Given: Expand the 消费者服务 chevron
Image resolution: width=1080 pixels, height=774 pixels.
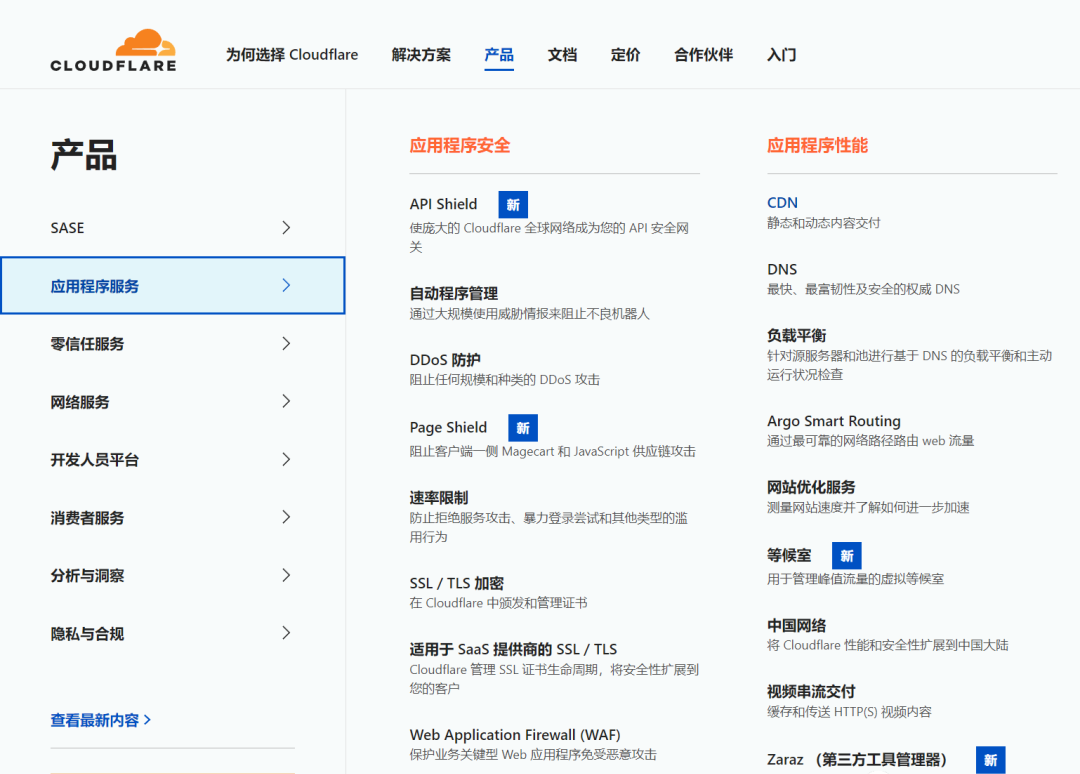Looking at the screenshot, I should 287,517.
